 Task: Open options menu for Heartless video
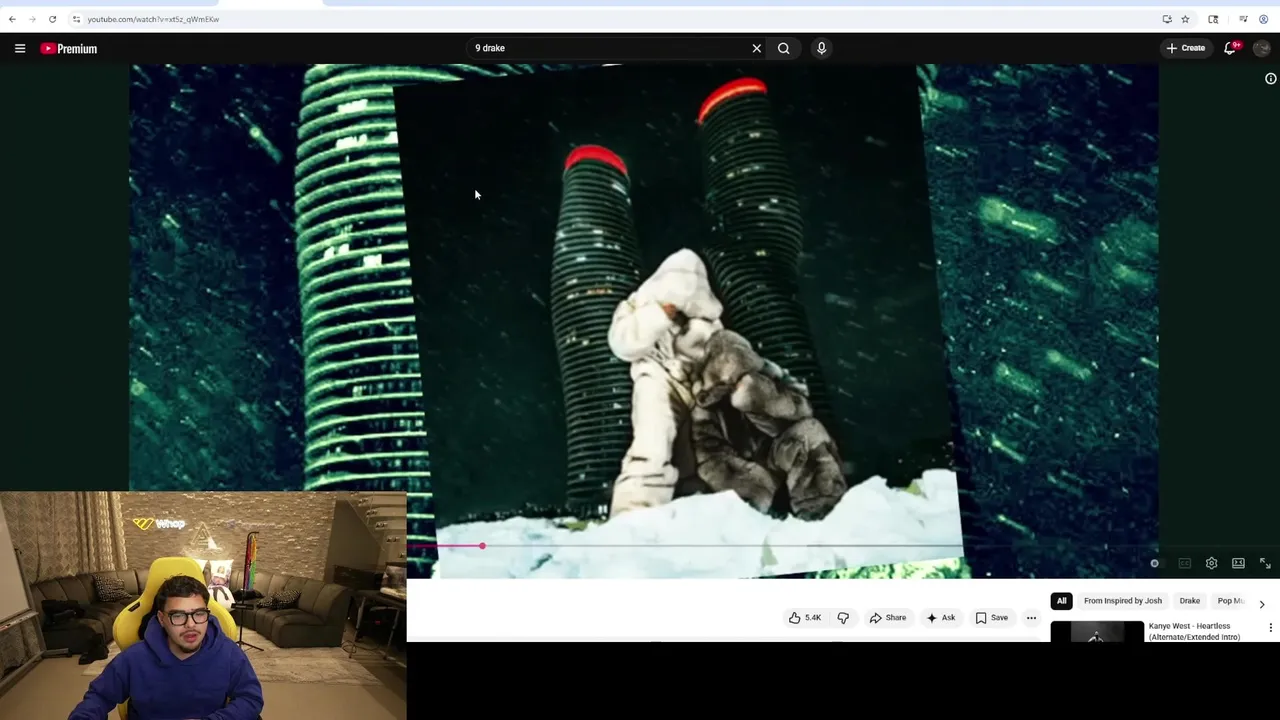[x=1271, y=628]
